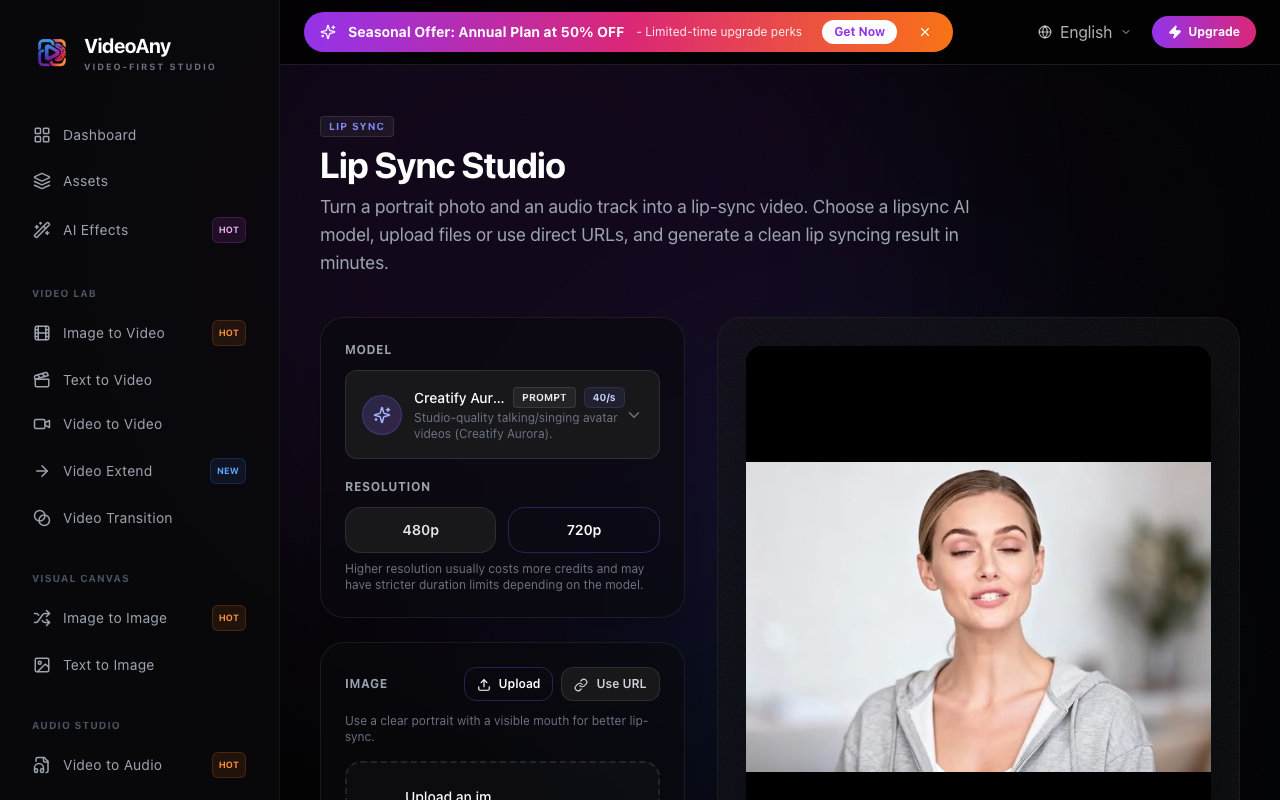Click the VideoAny logo icon

[52, 52]
